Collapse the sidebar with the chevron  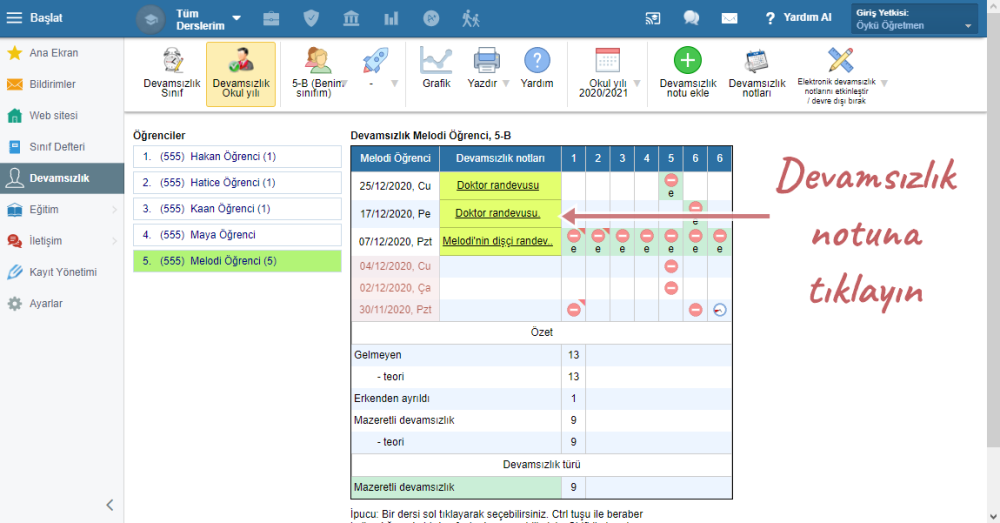tap(110, 505)
